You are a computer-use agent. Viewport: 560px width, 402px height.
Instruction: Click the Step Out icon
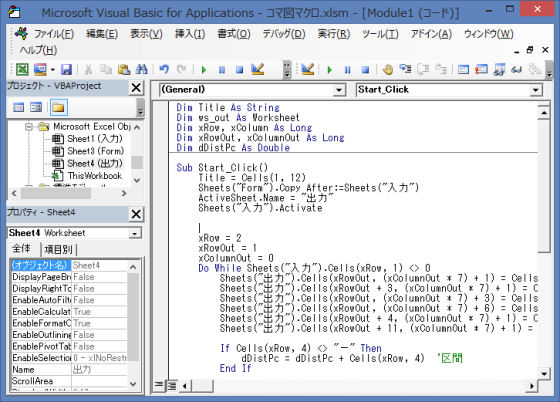[x=441, y=69]
